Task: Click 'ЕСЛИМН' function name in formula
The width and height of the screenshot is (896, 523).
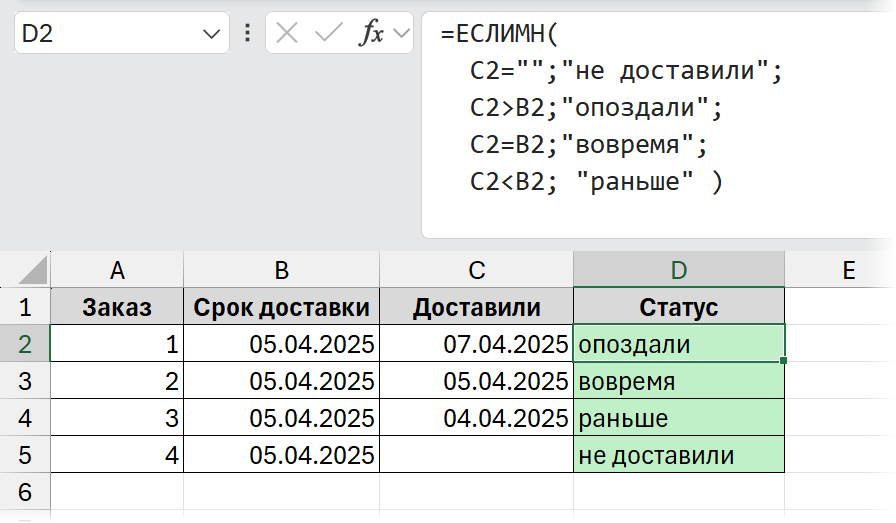Action: [501, 34]
